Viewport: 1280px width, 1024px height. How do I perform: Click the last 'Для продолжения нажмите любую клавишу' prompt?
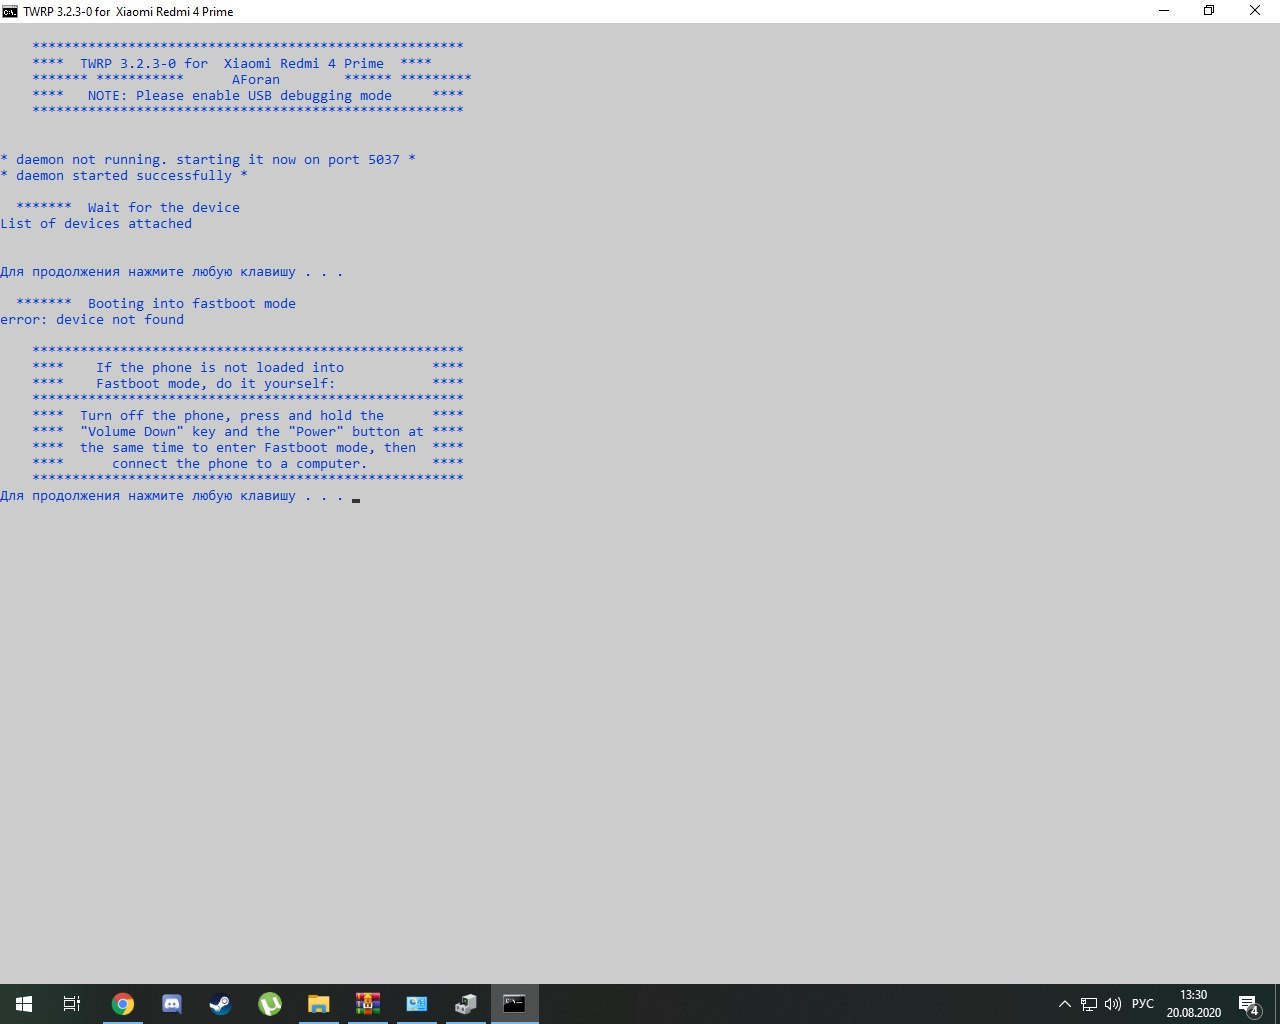coord(172,496)
